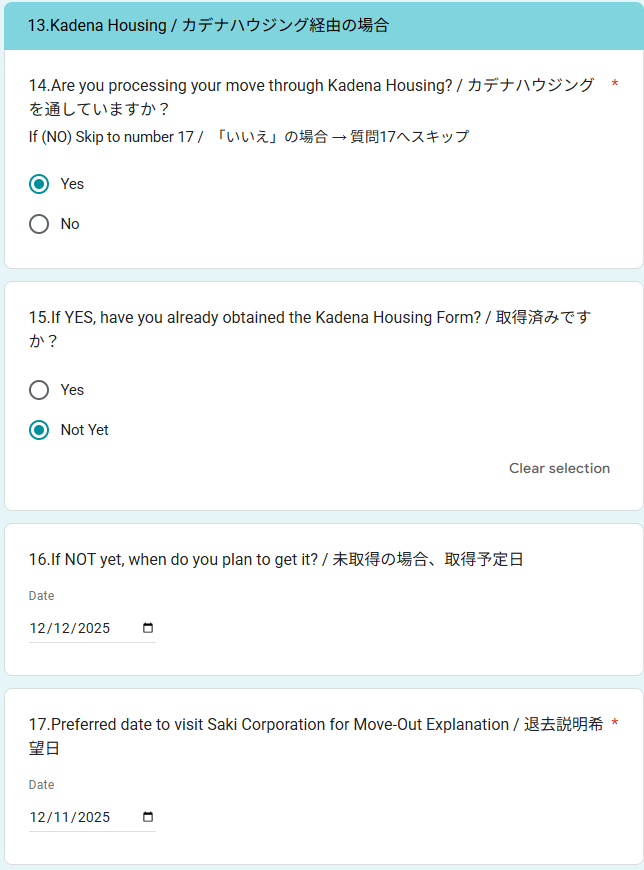644x870 pixels.
Task: Click the Clear selection button
Action: click(559, 468)
